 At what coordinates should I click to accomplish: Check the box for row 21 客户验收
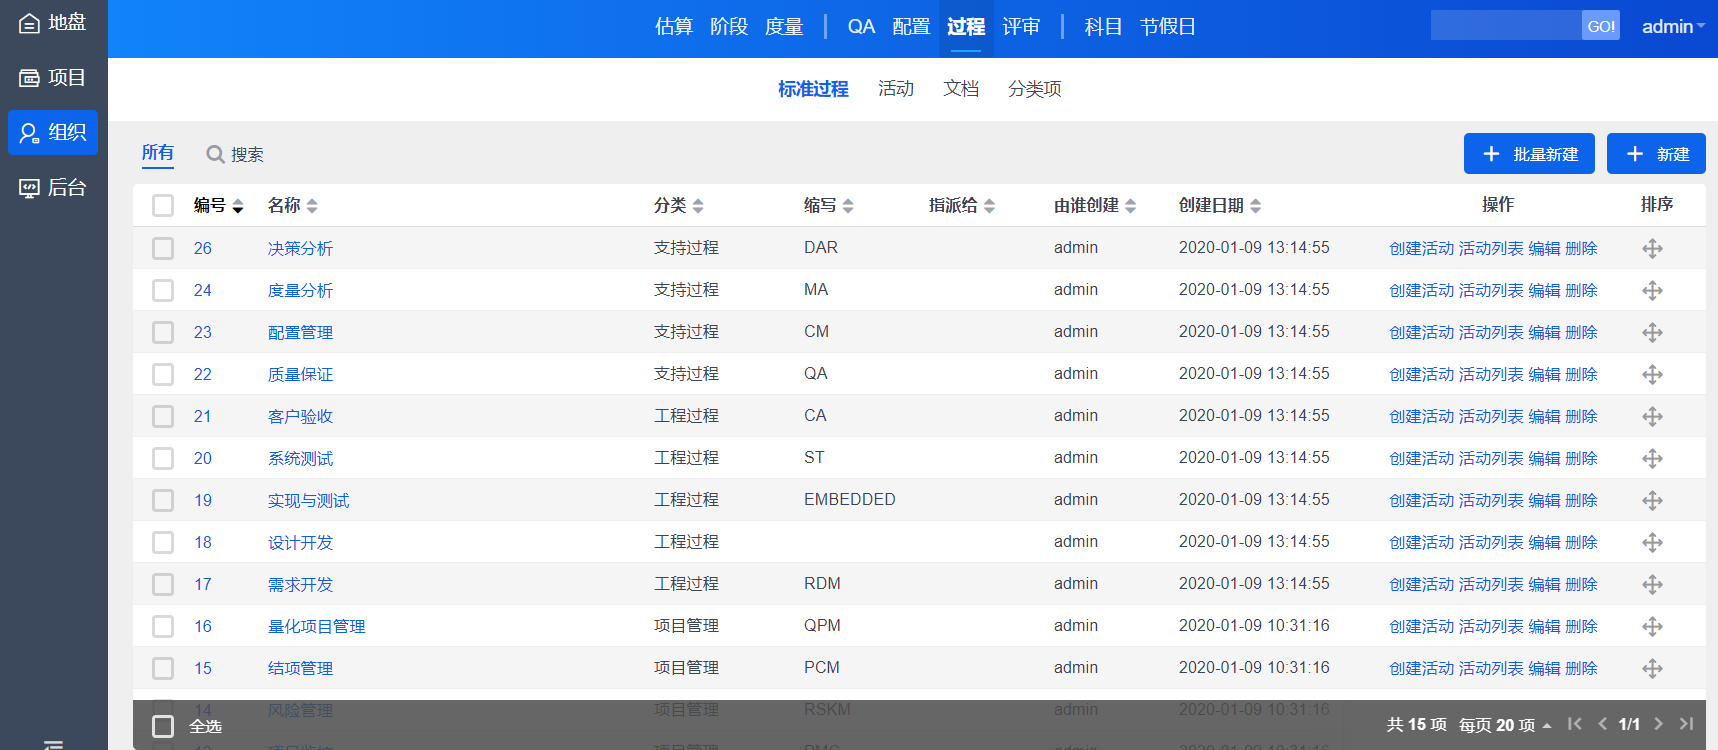(163, 416)
